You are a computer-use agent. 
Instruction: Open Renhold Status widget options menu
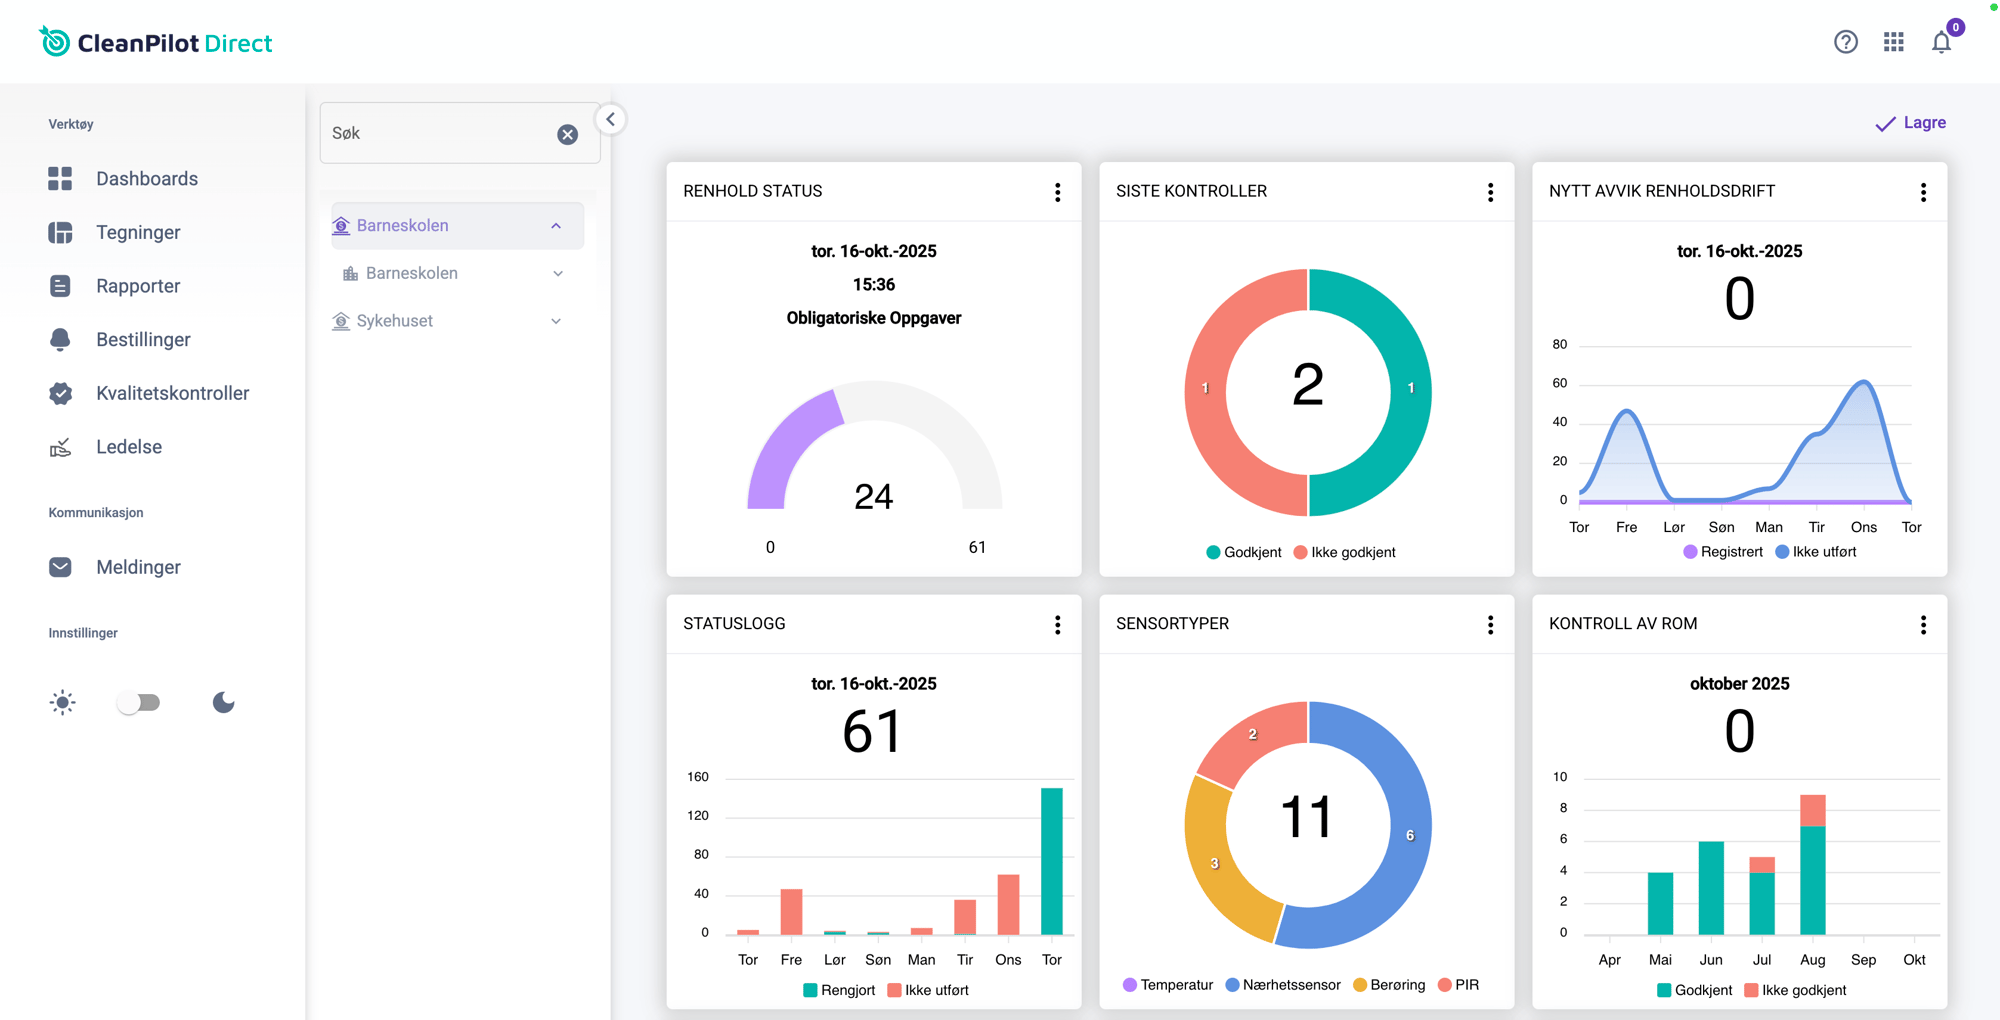click(1057, 192)
